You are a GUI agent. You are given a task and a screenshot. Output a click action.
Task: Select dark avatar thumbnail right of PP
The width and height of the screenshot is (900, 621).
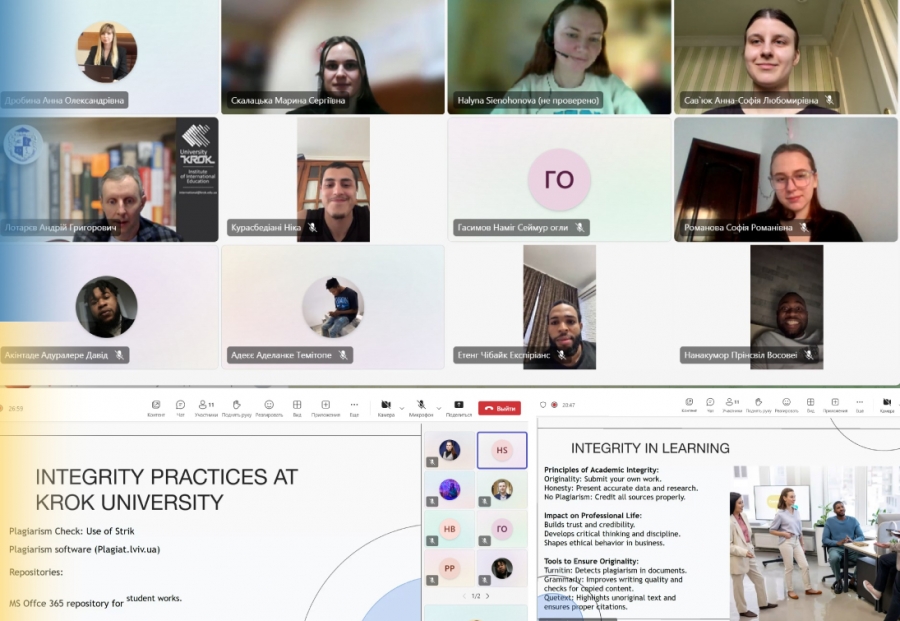tap(502, 568)
